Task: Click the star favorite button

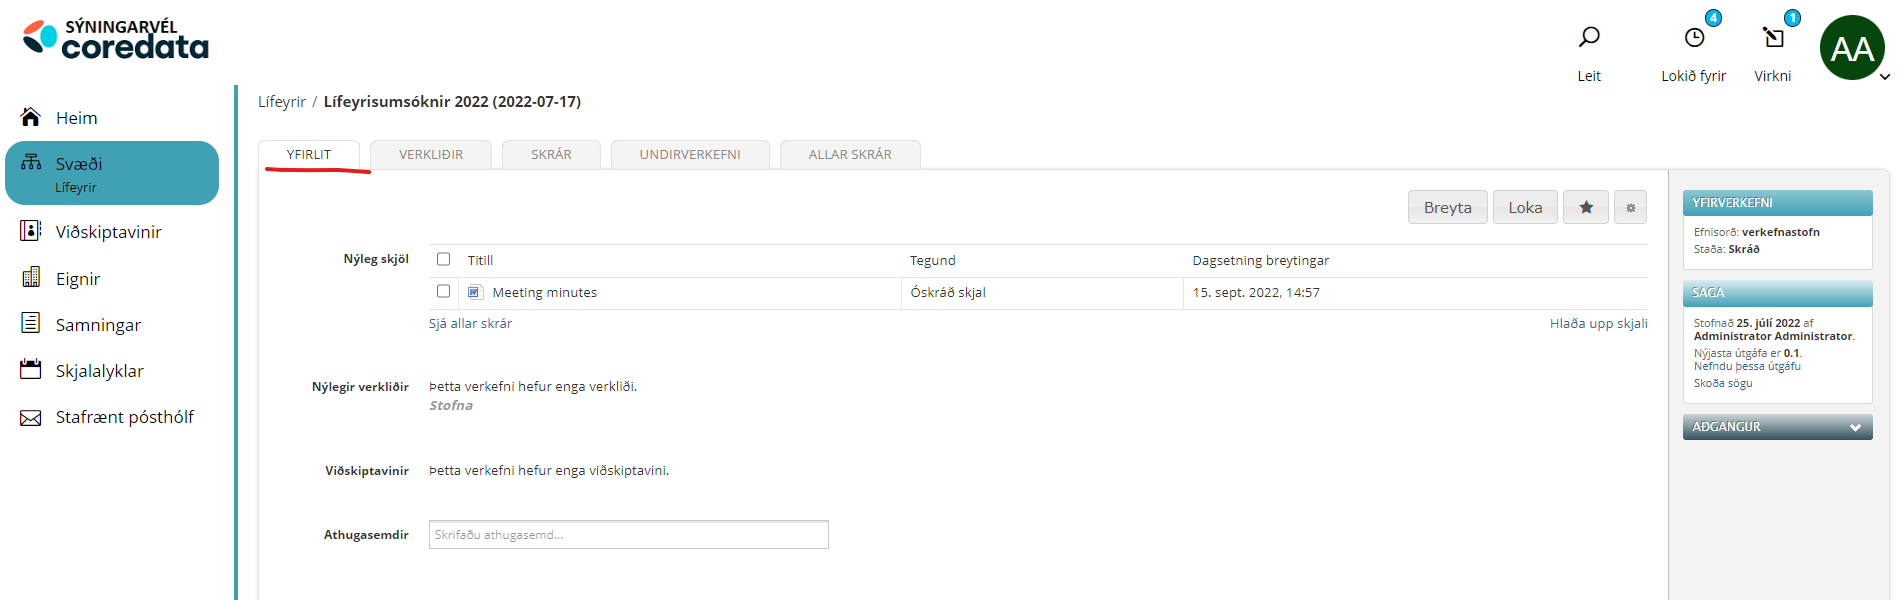Action: (x=1586, y=207)
